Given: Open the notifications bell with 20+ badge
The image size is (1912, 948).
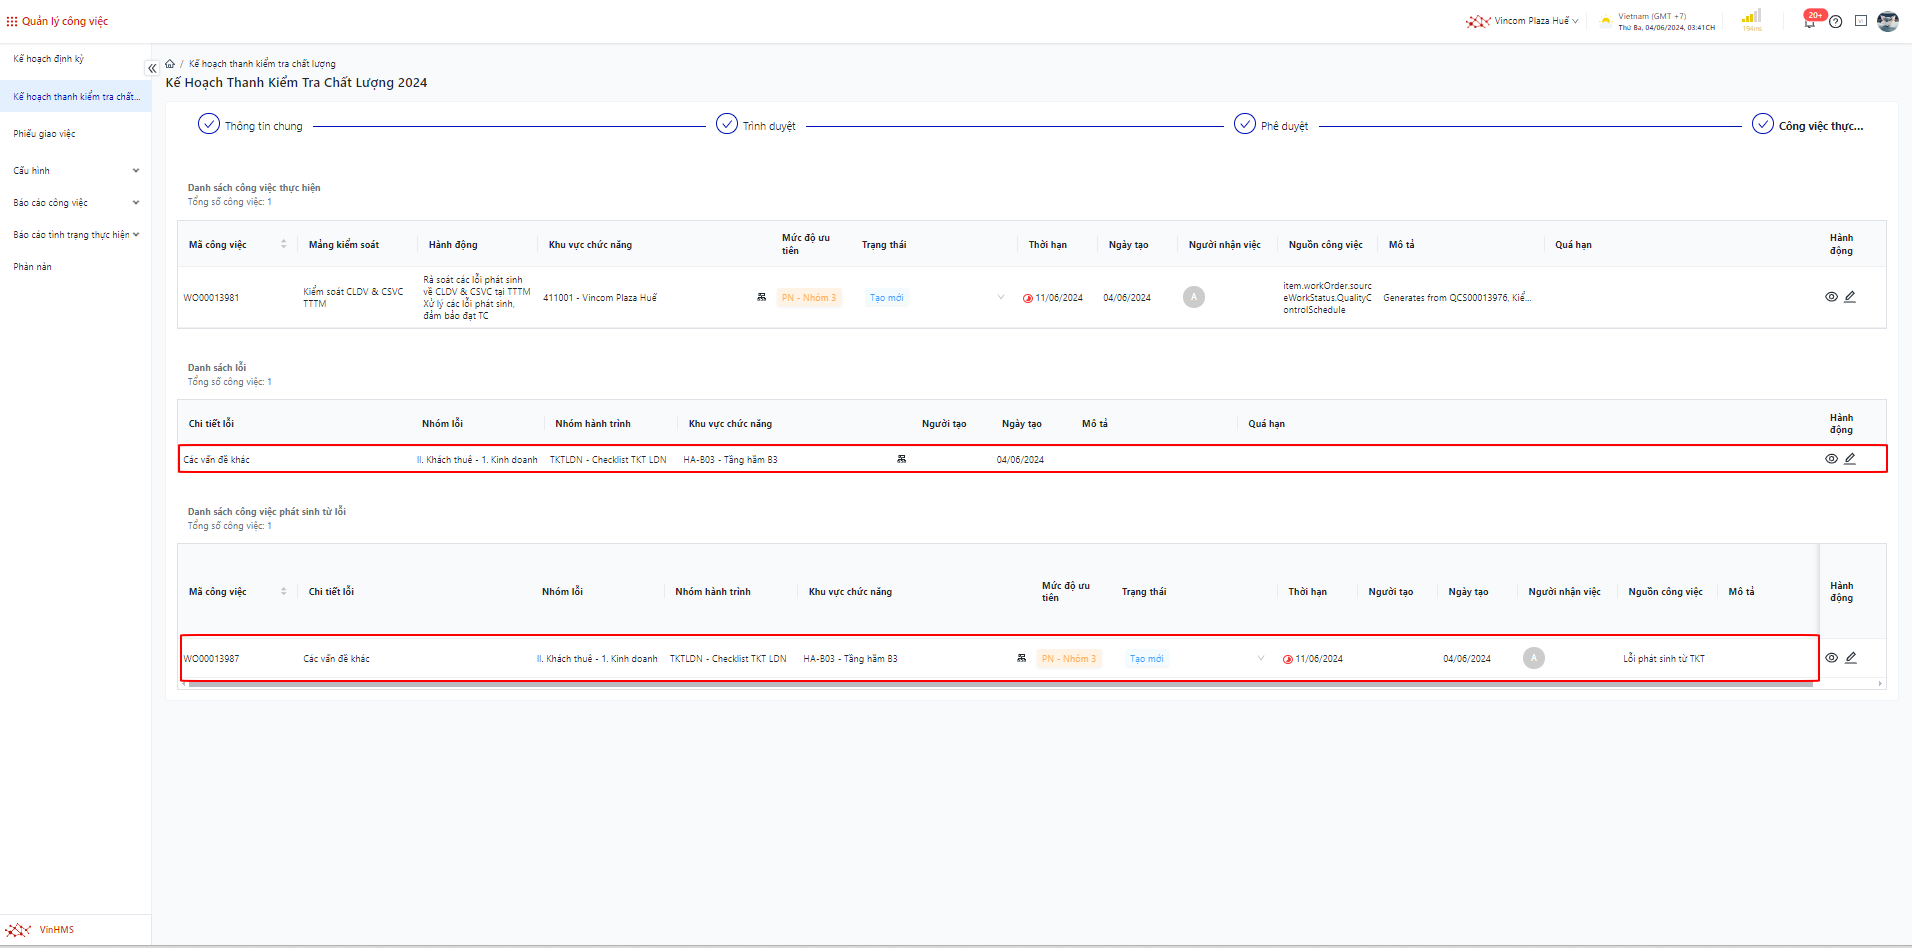Looking at the screenshot, I should pyautogui.click(x=1809, y=22).
